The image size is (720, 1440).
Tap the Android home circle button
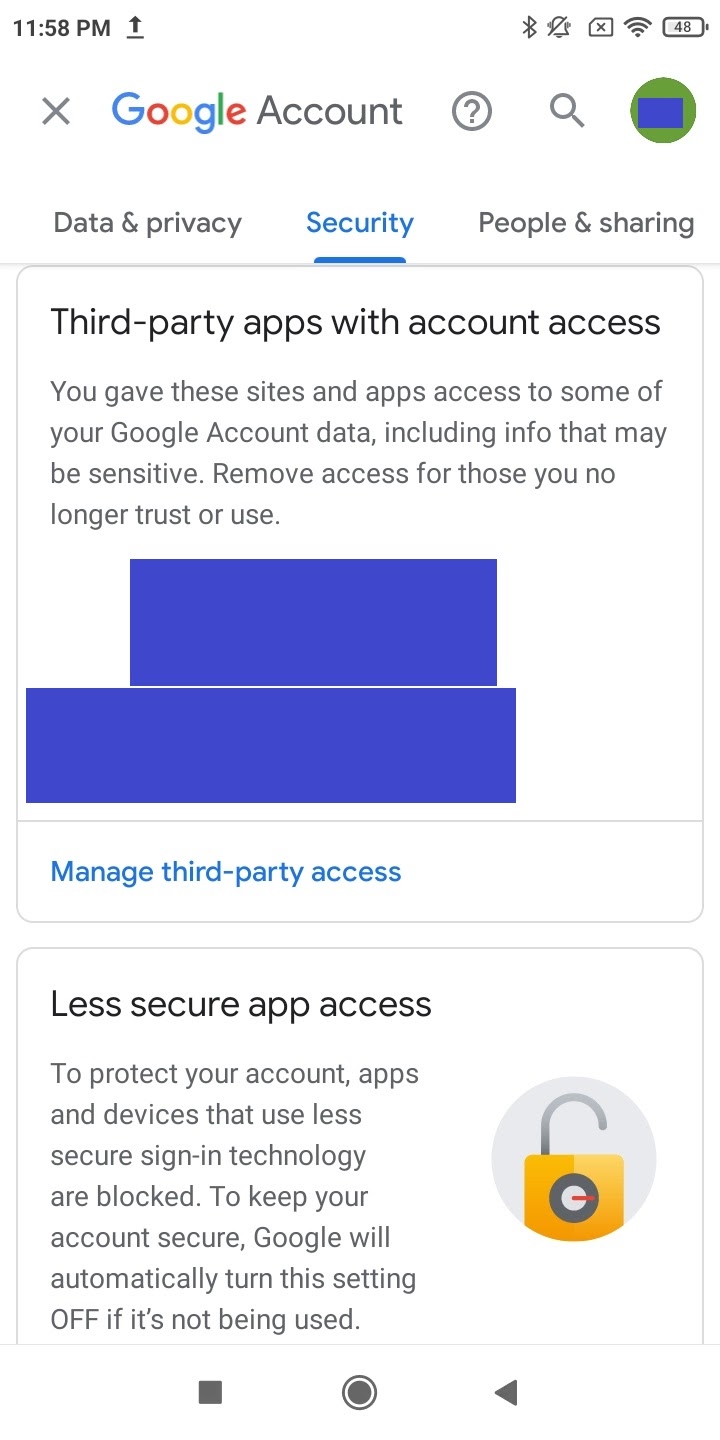359,1392
